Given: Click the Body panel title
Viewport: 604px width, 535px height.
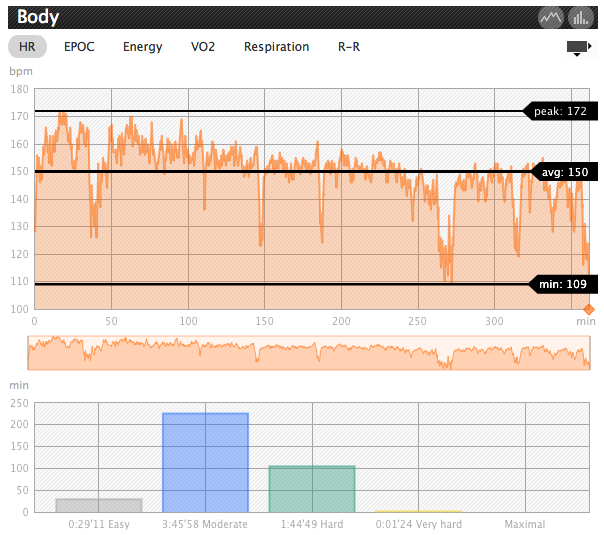Looking at the screenshot, I should click(x=38, y=17).
